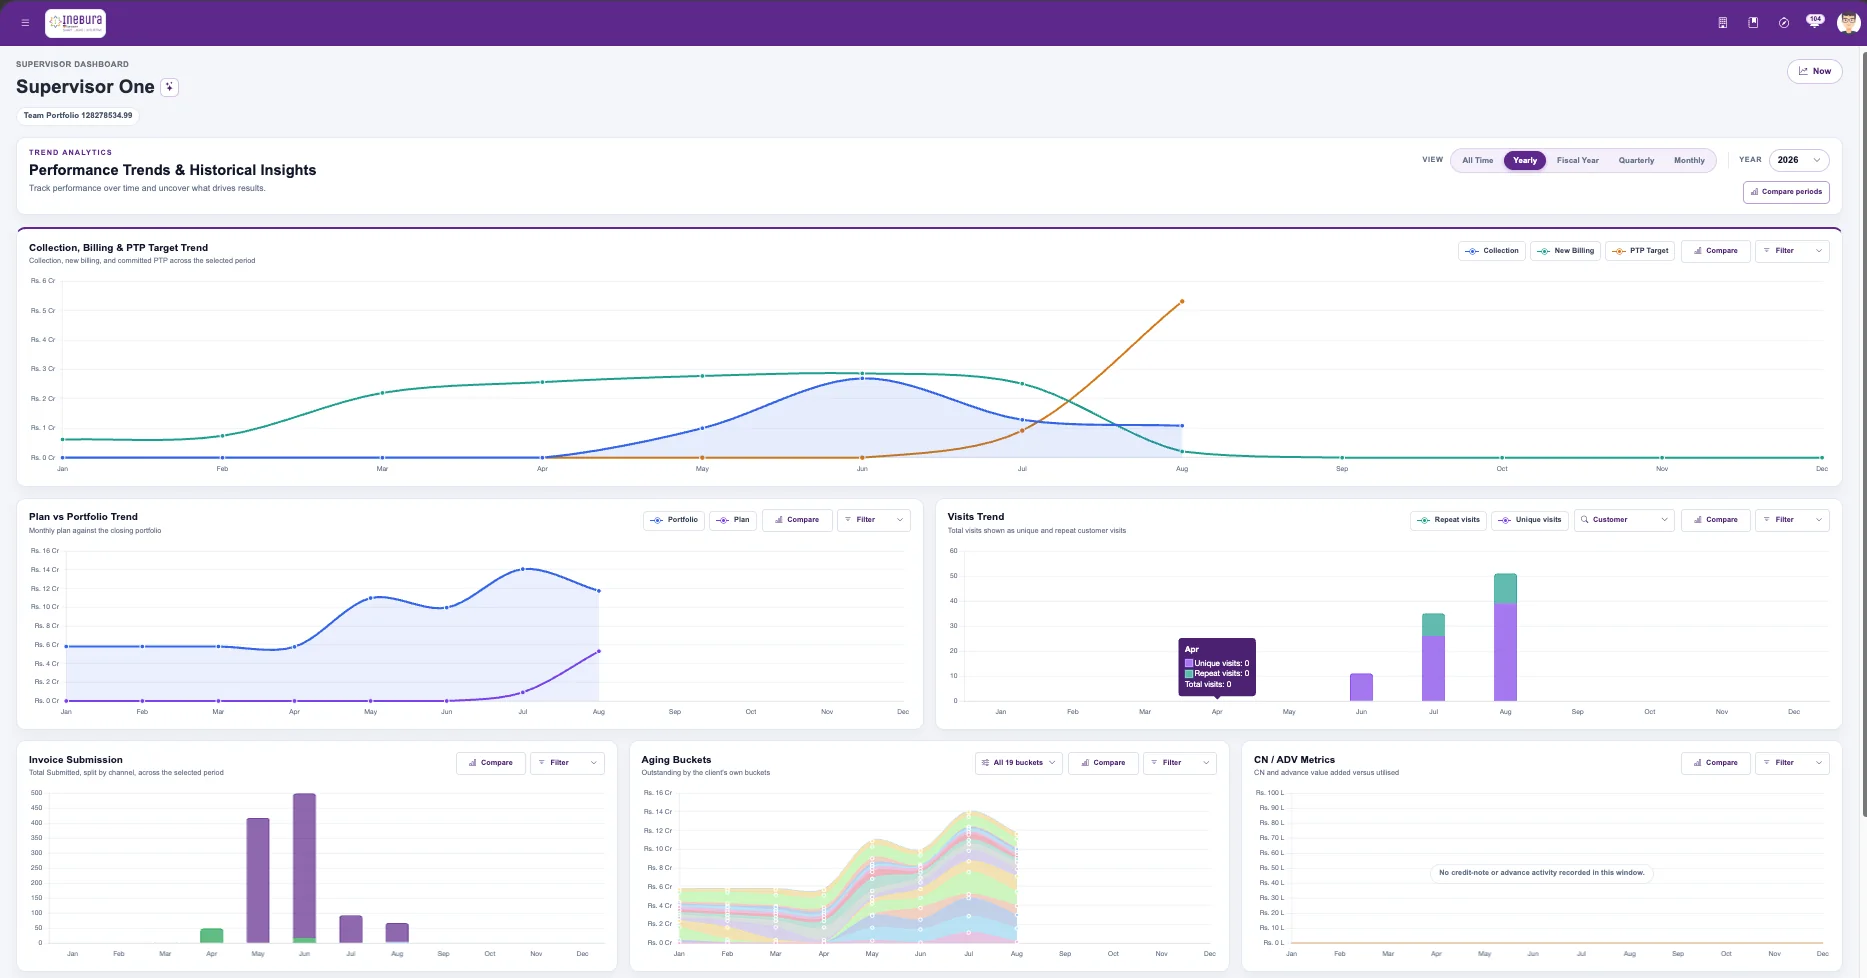Viewport: 1867px width, 978px height.
Task: Click the Jun bar in Invoice Submission
Action: [x=304, y=868]
